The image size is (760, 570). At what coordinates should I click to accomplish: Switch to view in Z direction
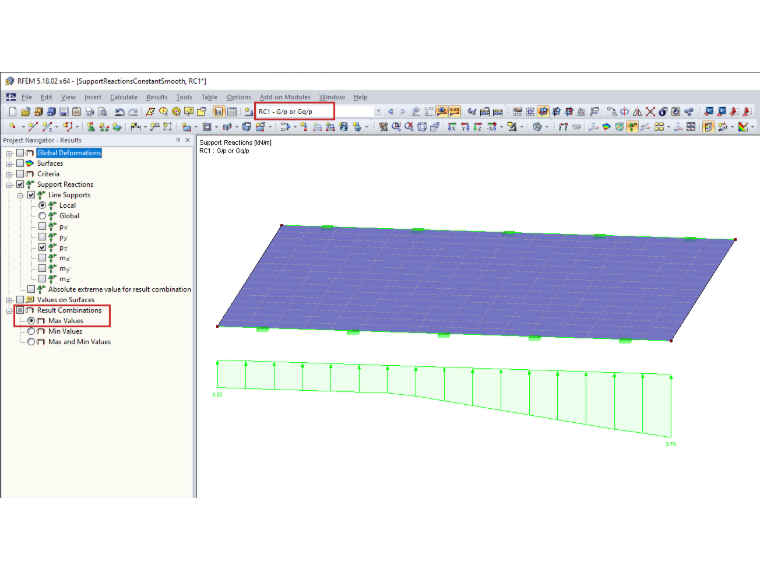[477, 127]
